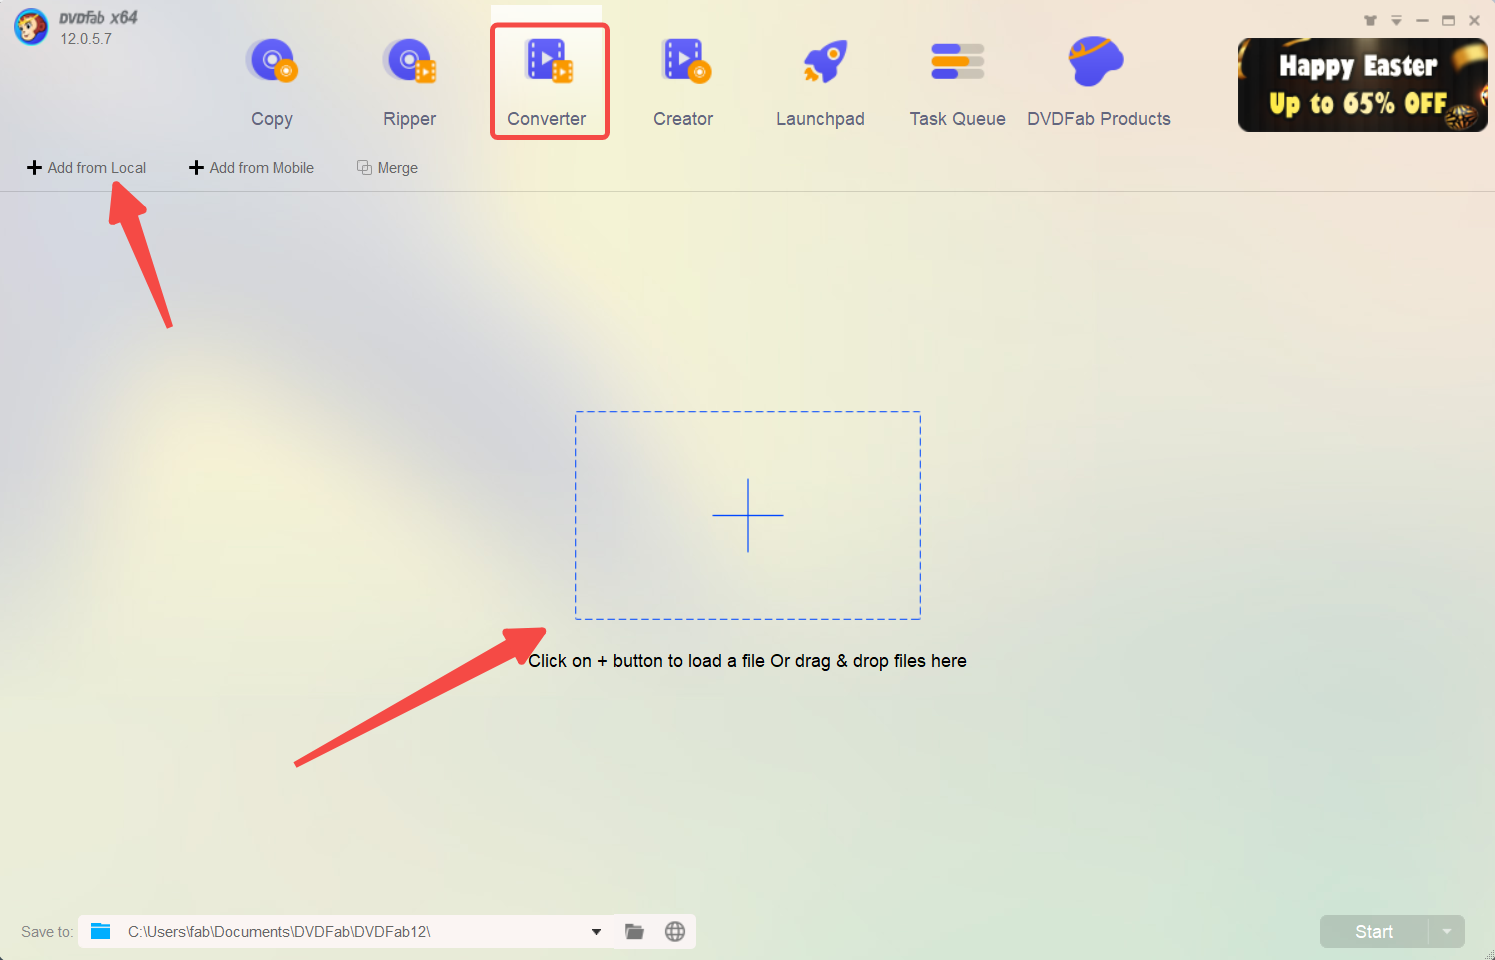Image resolution: width=1495 pixels, height=960 pixels.
Task: Switch to the Ripper module
Action: click(x=410, y=82)
